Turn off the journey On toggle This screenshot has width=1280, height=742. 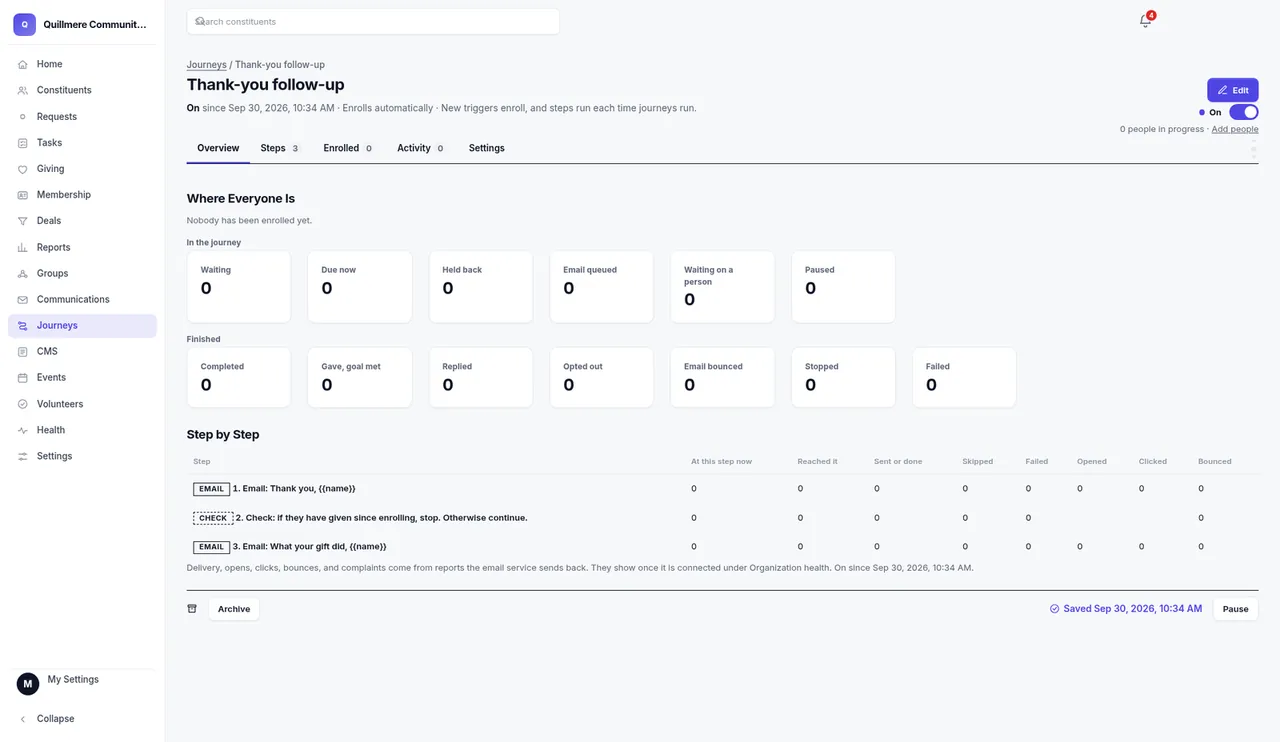1244,112
